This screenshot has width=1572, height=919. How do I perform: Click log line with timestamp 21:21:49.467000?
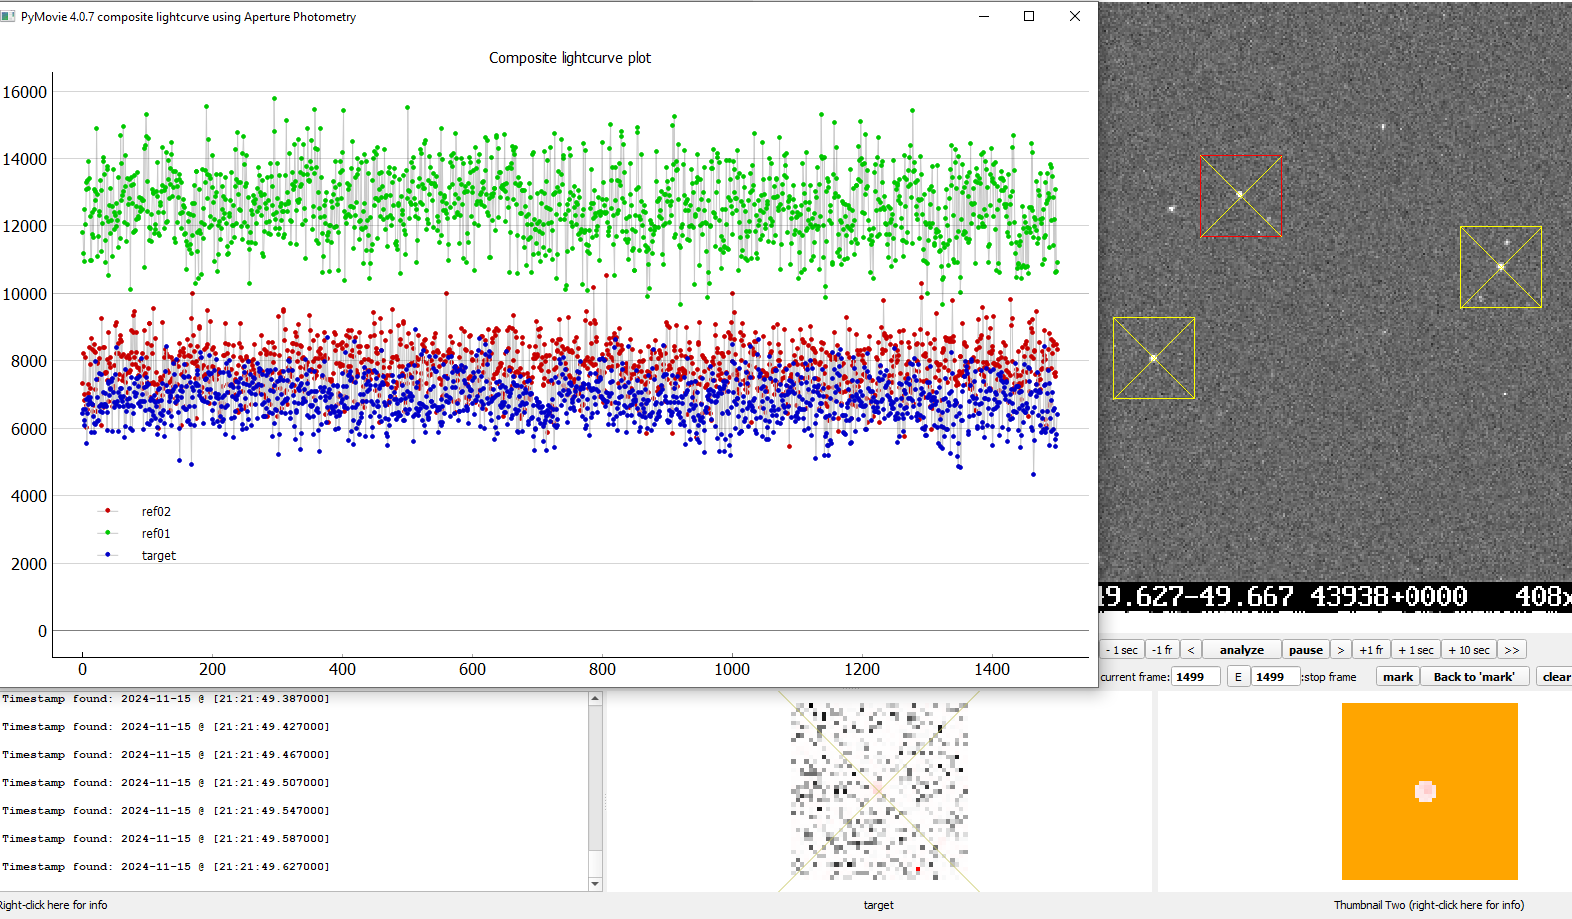pos(166,755)
